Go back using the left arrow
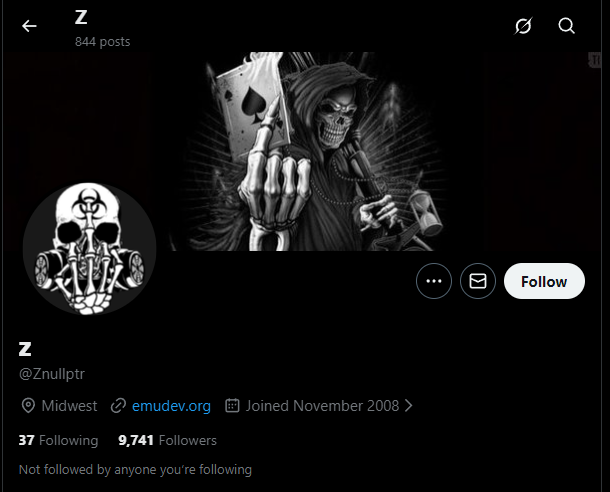 (x=29, y=26)
